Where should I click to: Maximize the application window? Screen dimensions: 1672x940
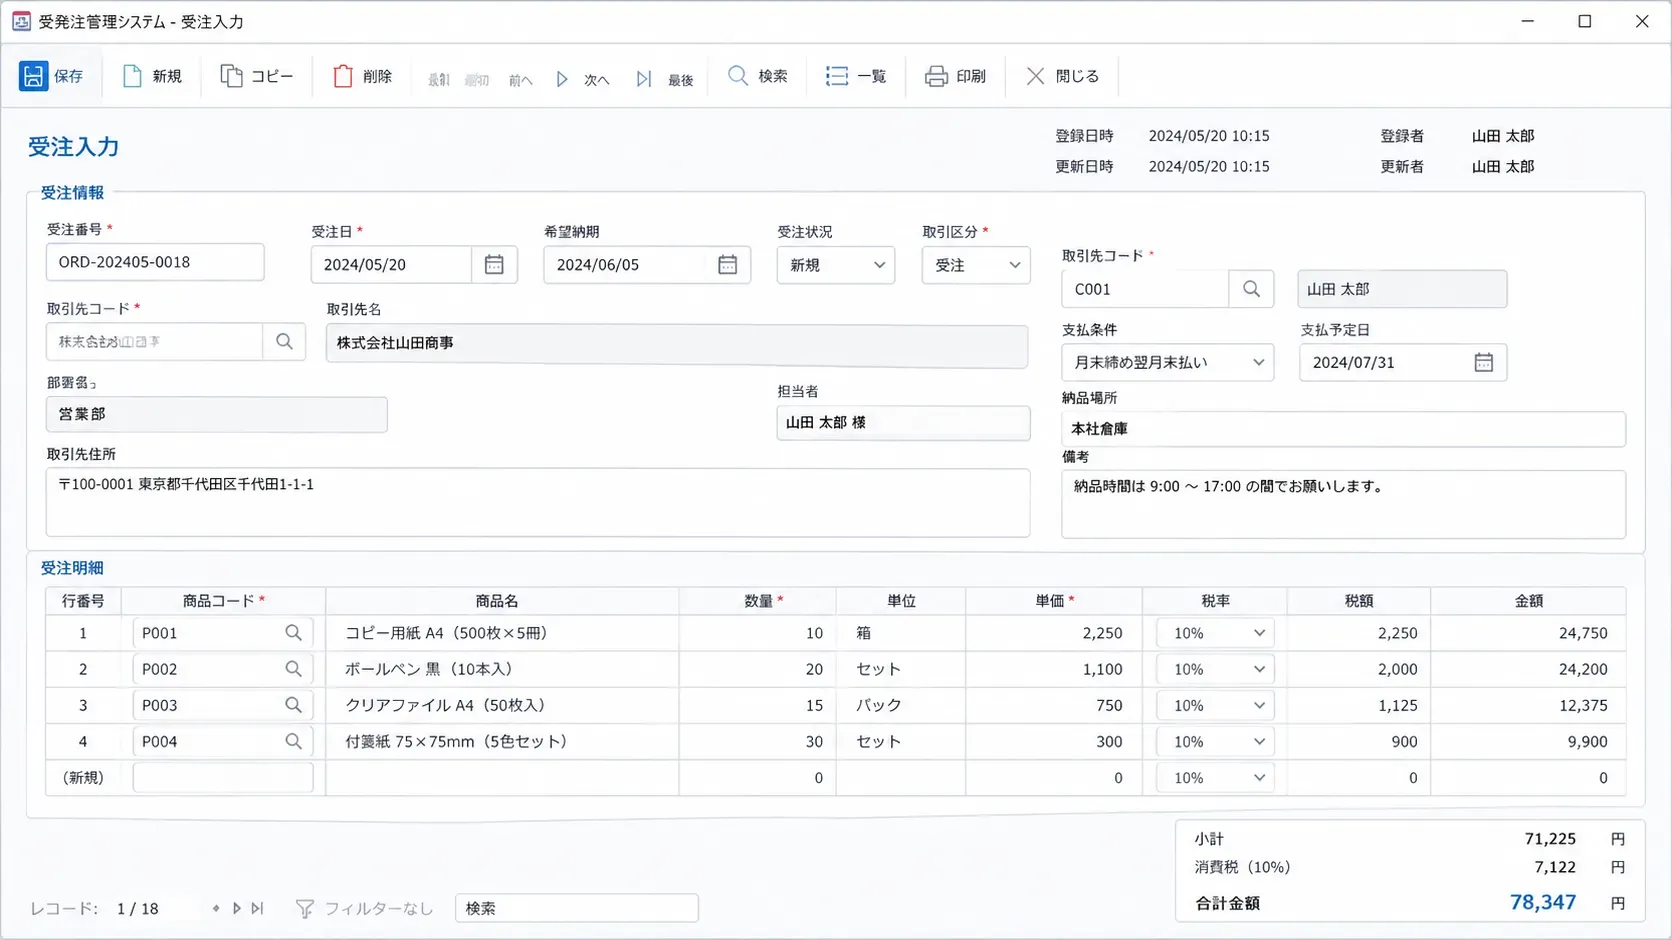click(1585, 21)
